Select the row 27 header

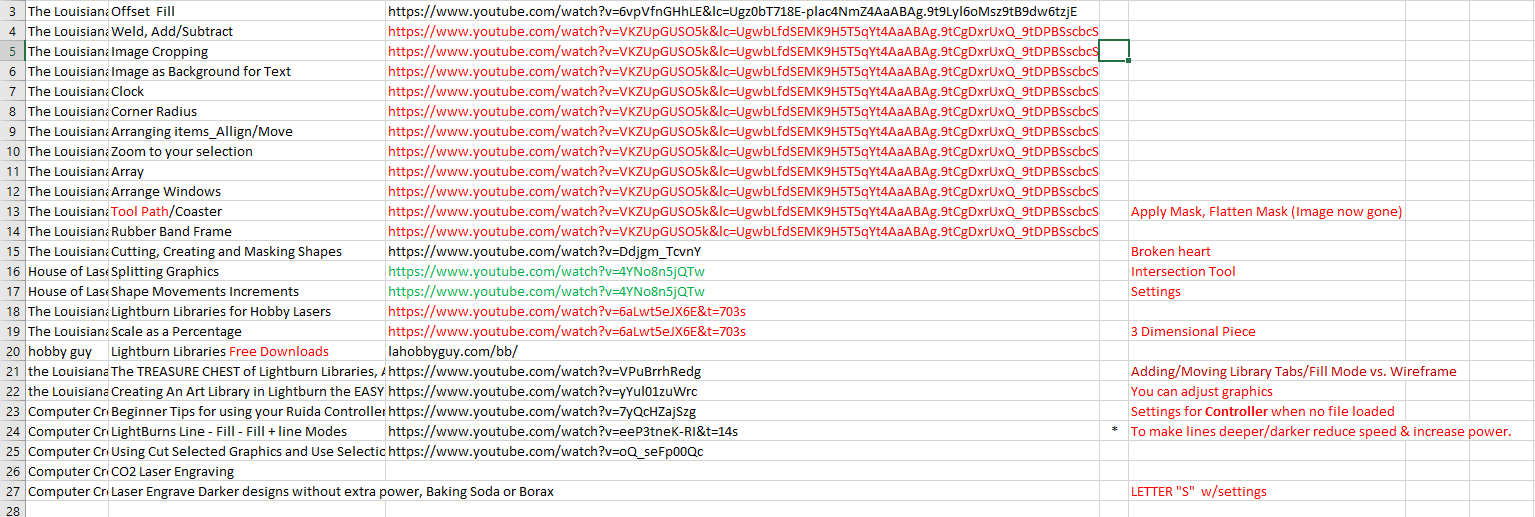coord(13,491)
